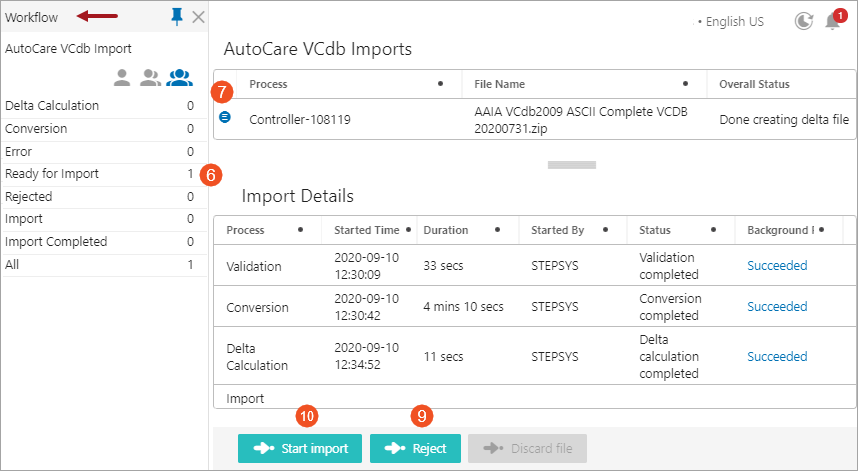
Task: Open Background Process column menu dot
Action: (821, 230)
